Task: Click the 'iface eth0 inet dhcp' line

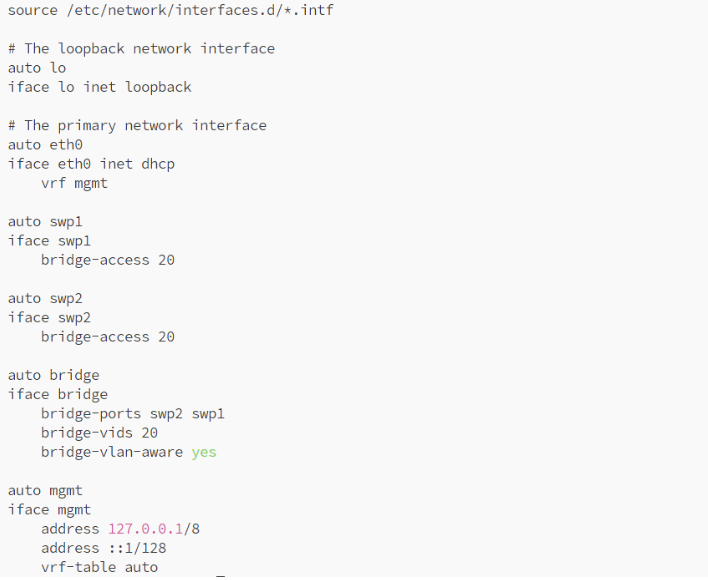Action: (92, 164)
